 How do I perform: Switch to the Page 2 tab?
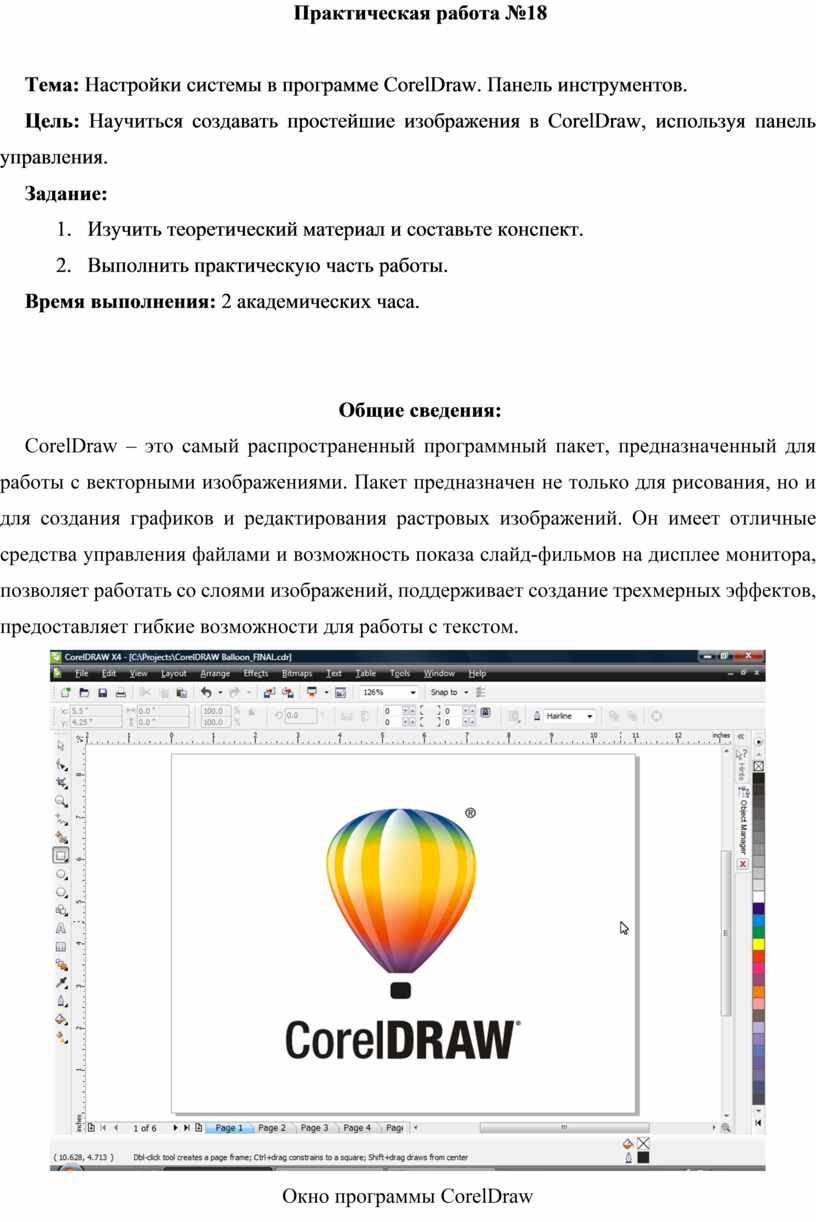click(272, 1128)
